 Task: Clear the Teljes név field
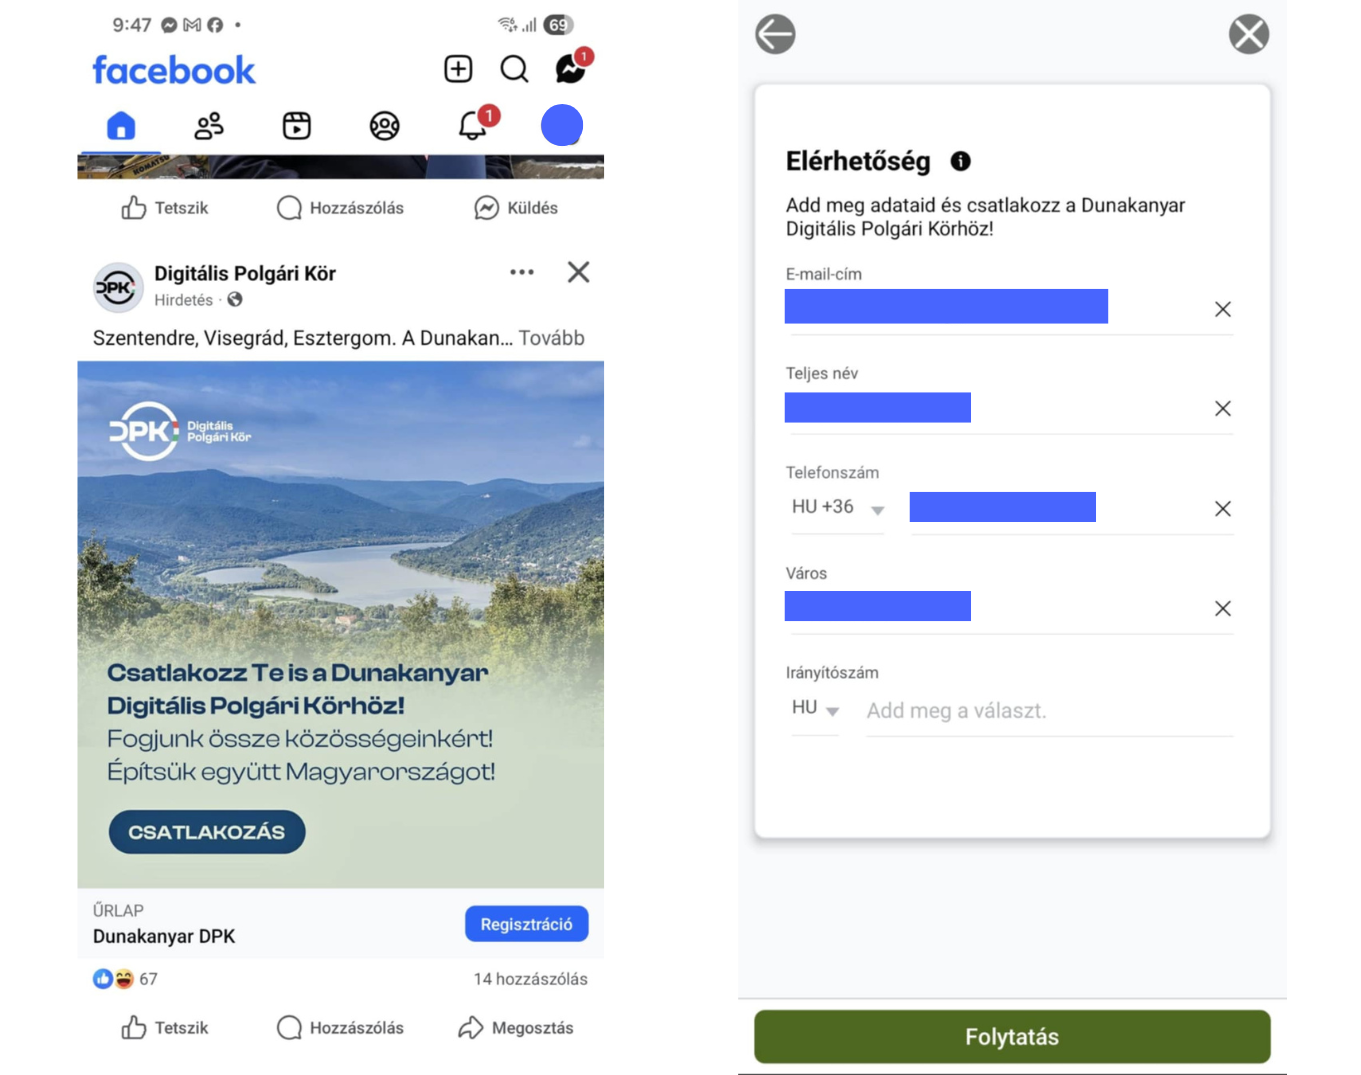1222,409
